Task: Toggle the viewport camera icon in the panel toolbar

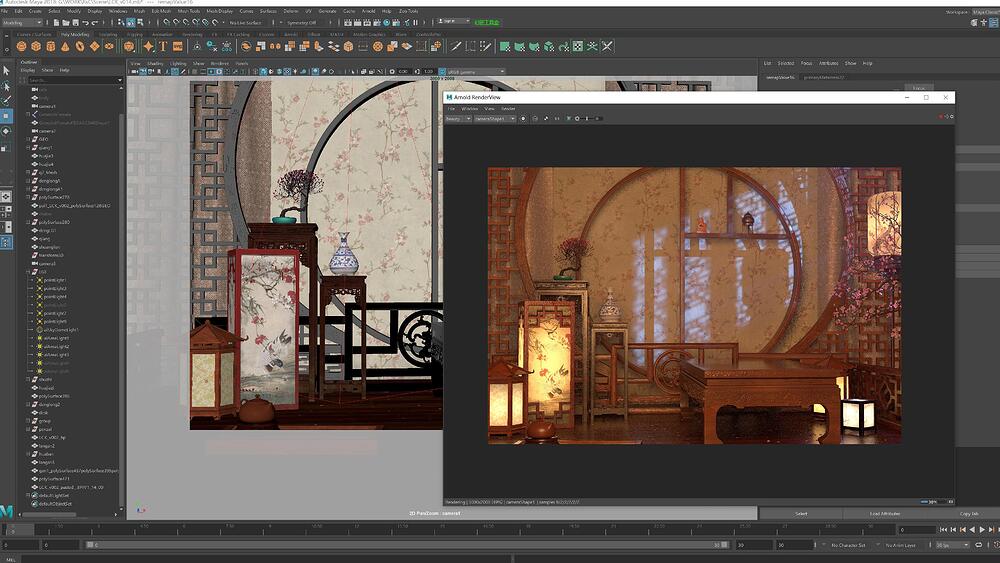Action: coord(134,72)
